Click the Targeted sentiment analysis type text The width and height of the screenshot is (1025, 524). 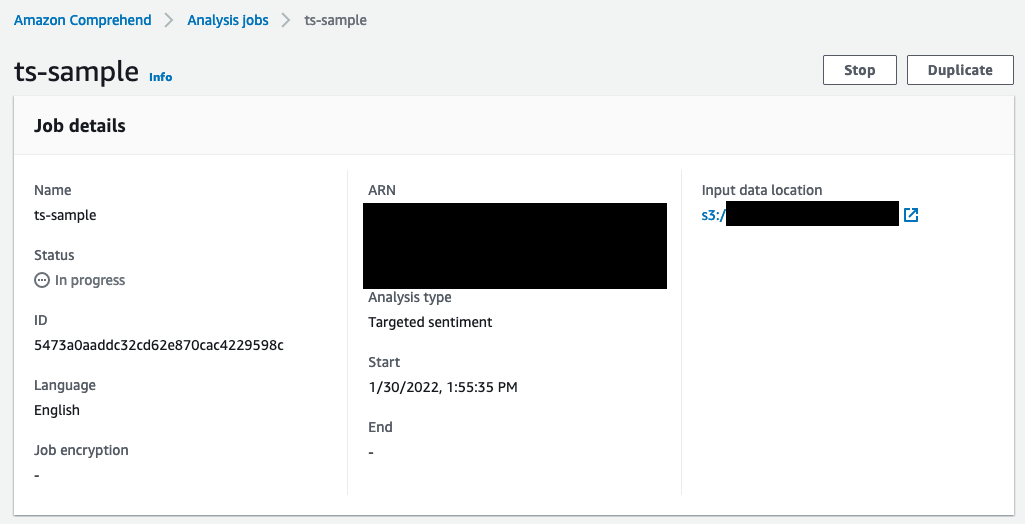pos(430,322)
